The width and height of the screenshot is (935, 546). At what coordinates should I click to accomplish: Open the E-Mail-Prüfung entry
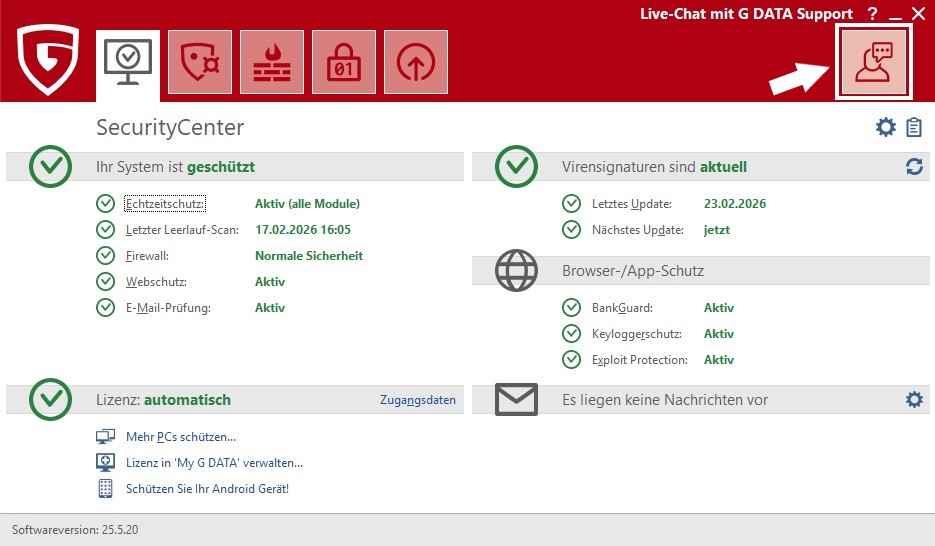pos(168,308)
